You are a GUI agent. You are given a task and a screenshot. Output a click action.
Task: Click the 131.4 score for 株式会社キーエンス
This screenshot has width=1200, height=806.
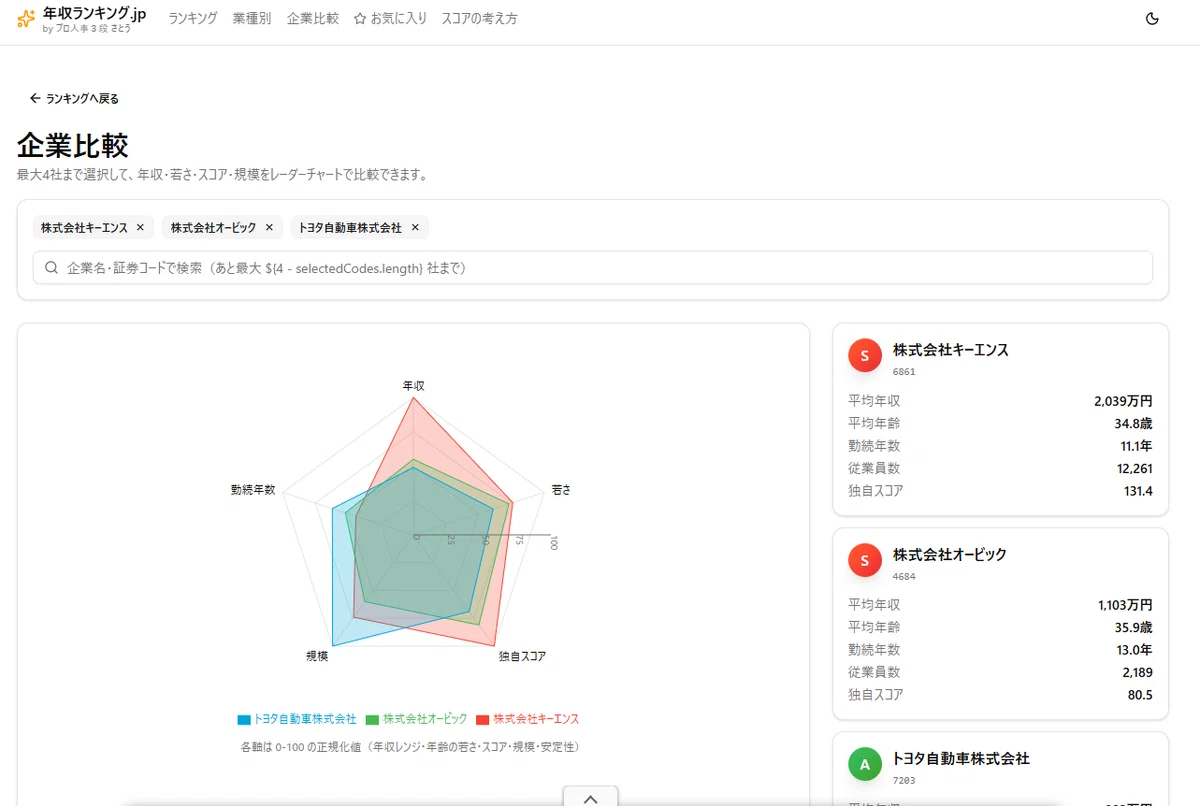pos(1138,491)
